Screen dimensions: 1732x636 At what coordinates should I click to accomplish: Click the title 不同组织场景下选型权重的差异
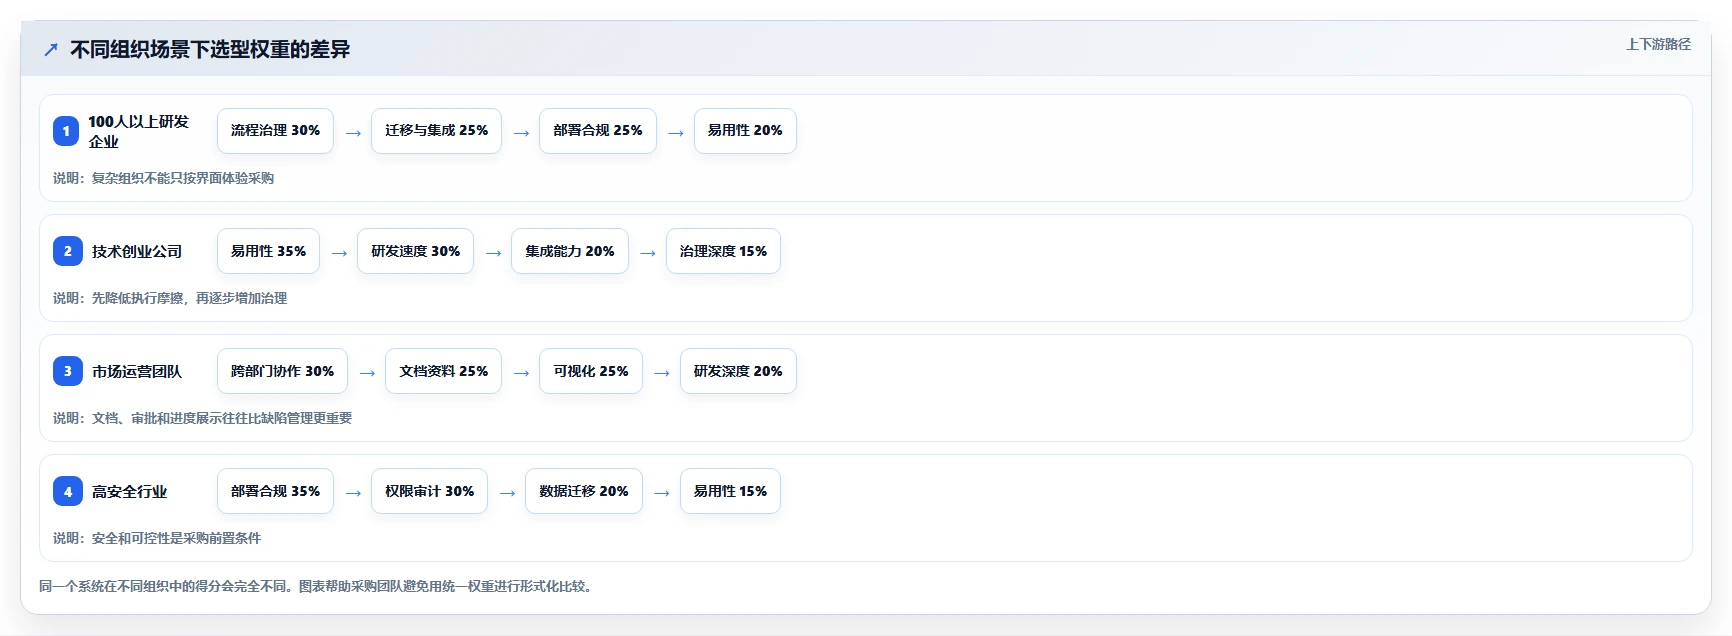210,49
